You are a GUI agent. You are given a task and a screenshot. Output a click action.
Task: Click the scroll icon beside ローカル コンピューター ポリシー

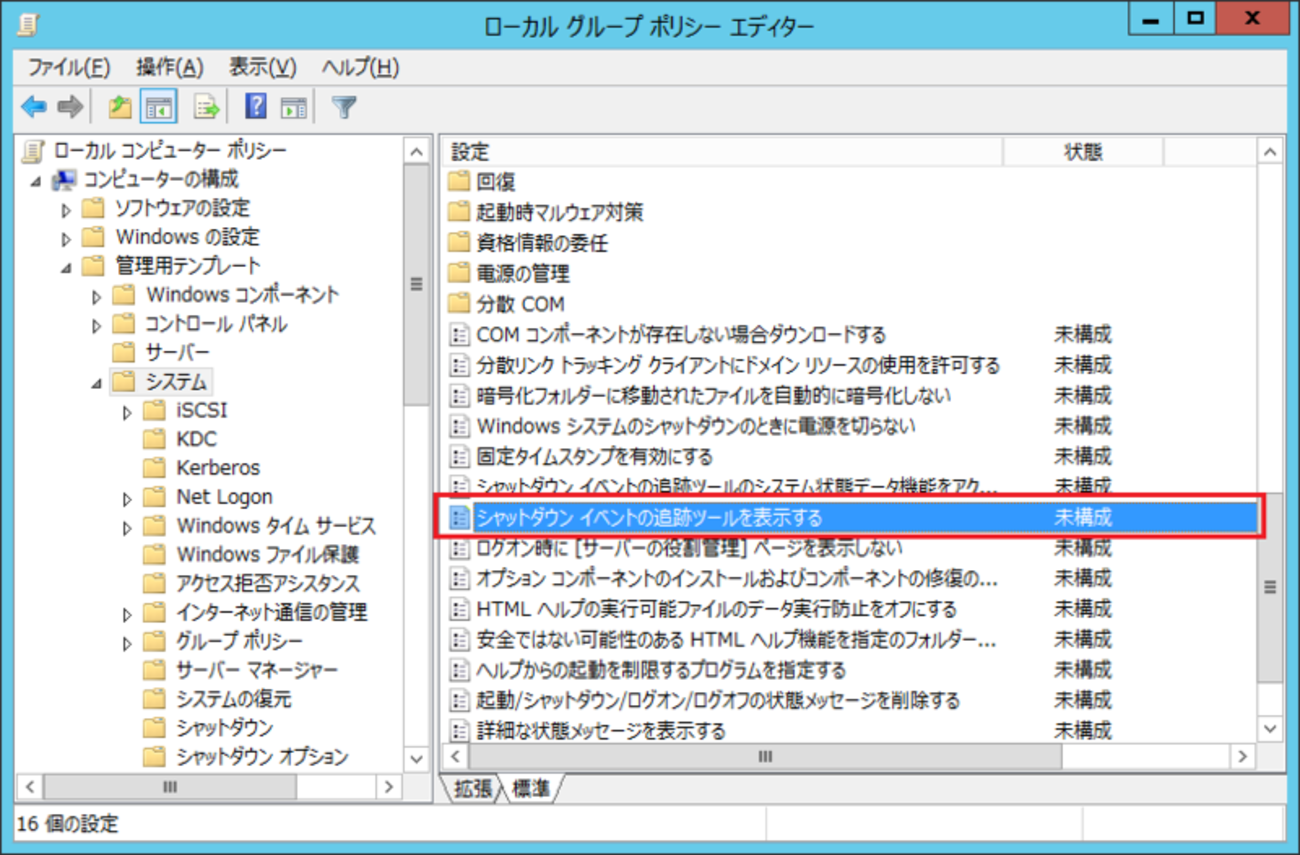[34, 151]
